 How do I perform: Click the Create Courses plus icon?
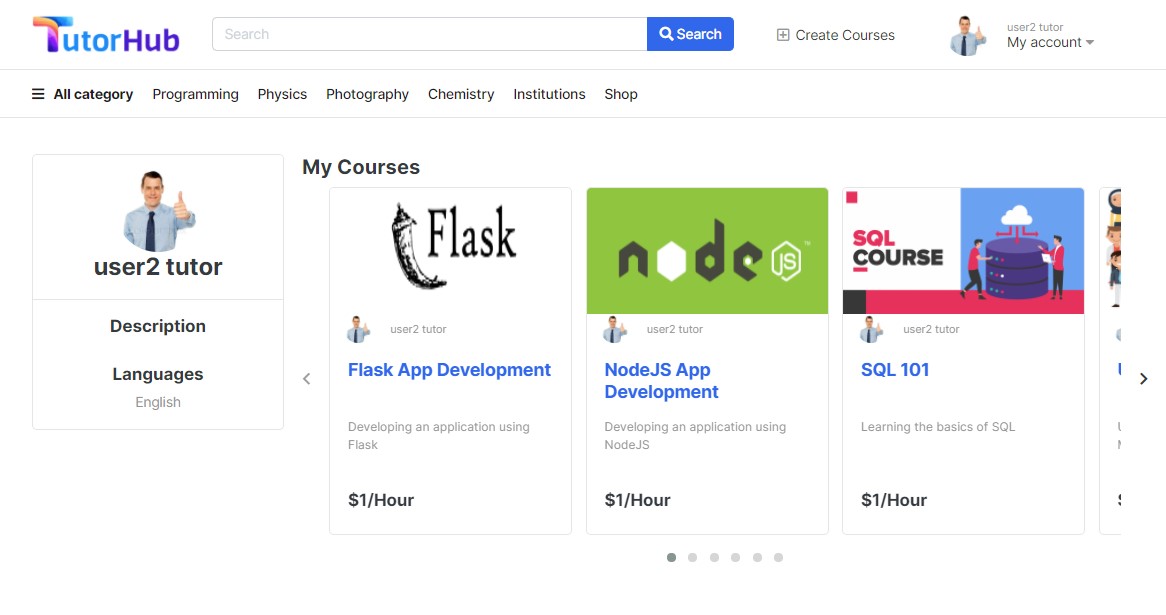[x=782, y=35]
